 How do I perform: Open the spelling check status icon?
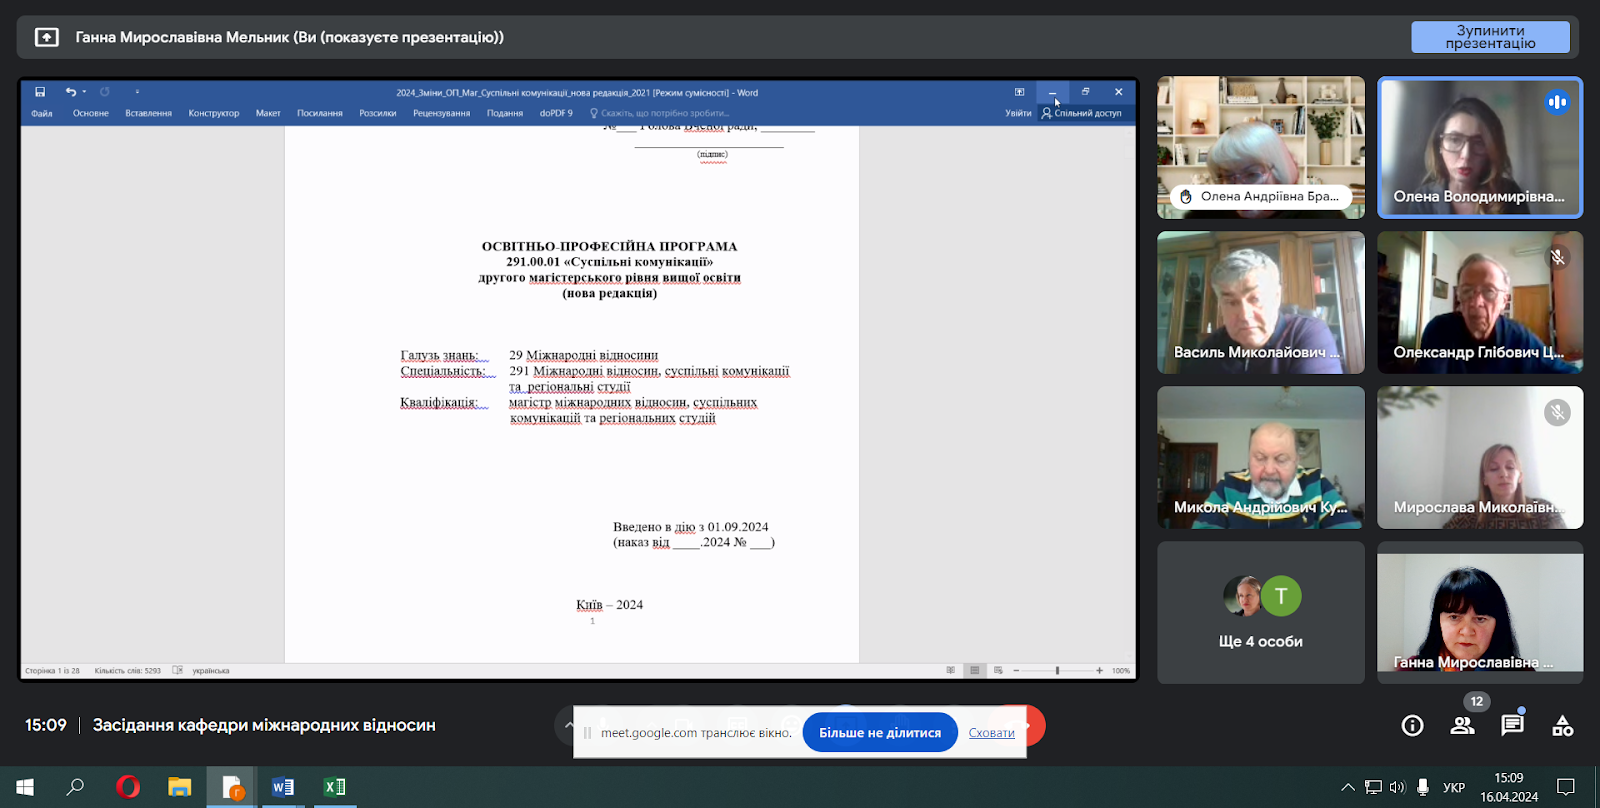click(x=177, y=671)
